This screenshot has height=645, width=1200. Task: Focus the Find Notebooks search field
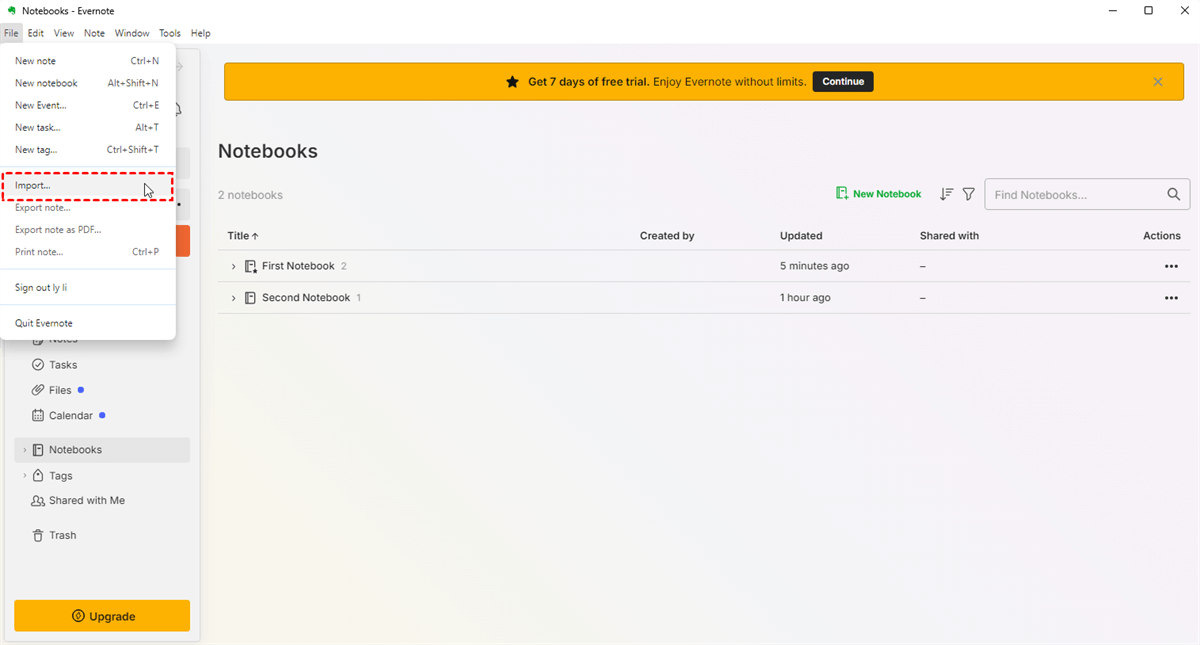1087,194
